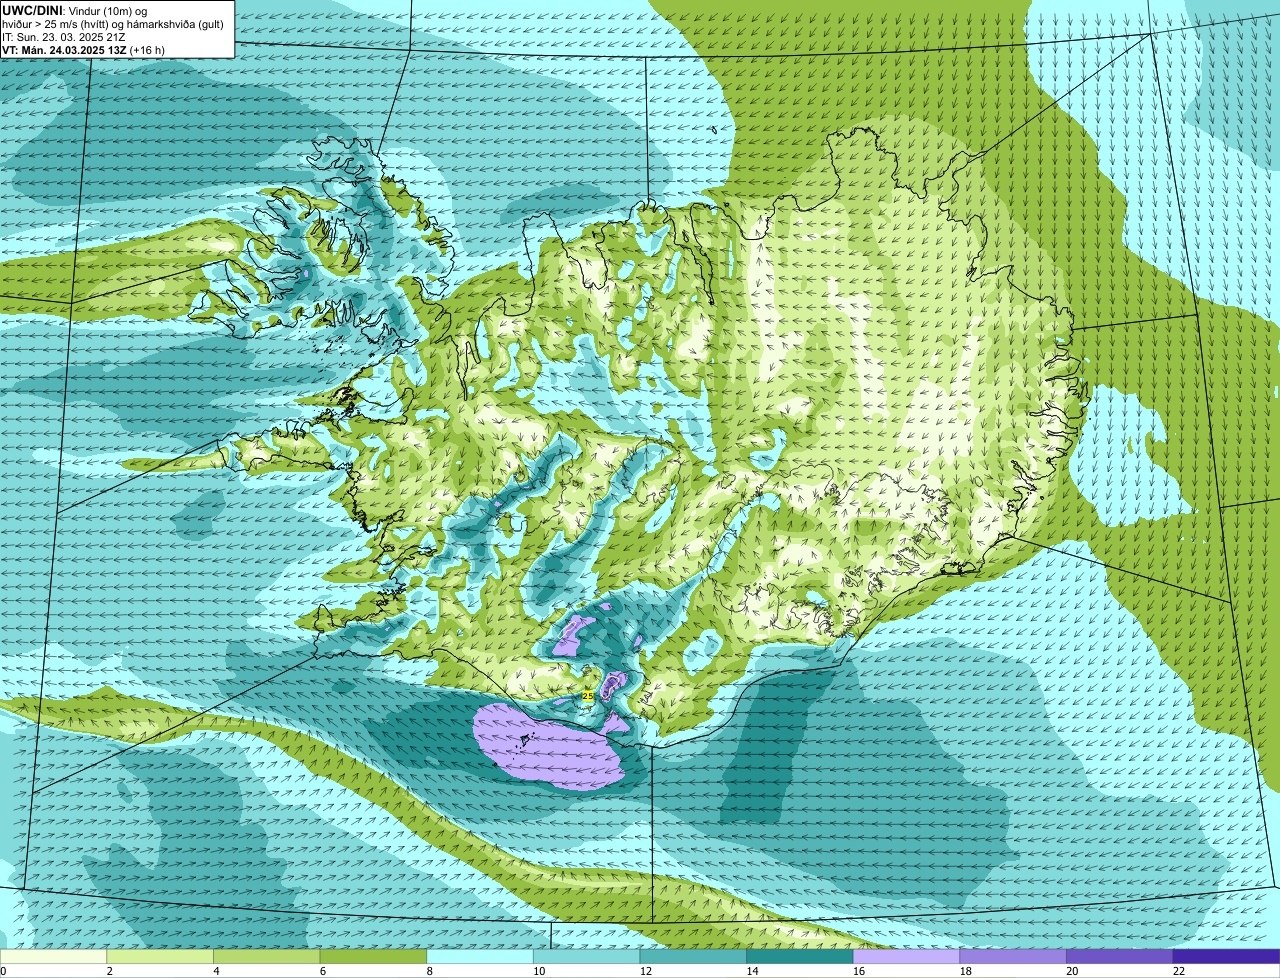Select the 'hviður > 25 m/s (hvítt)' caption line

[x=114, y=23]
